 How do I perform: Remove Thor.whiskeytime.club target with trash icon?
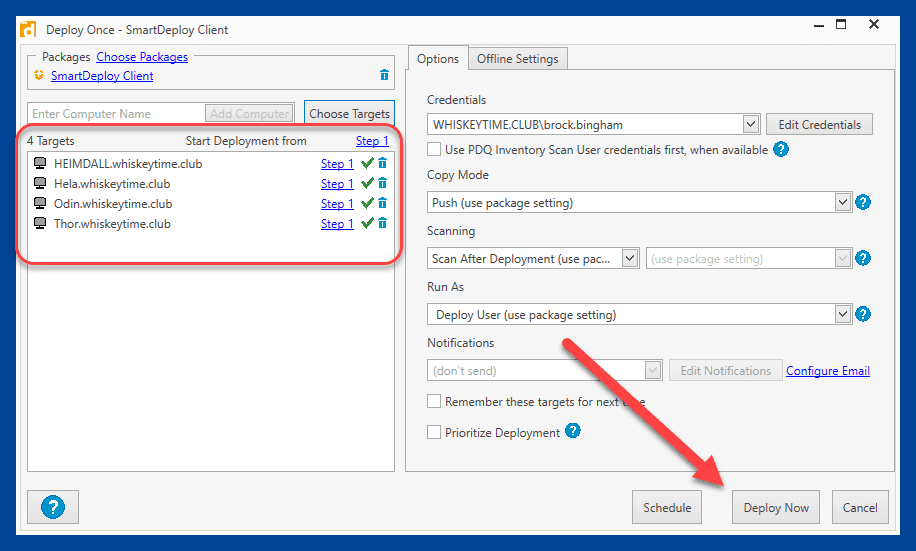point(382,223)
